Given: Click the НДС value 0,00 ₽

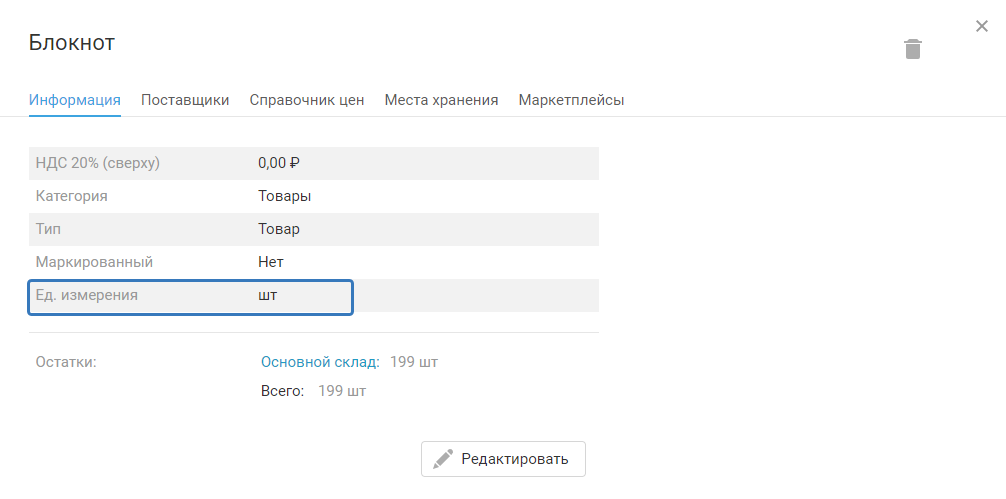Looking at the screenshot, I should 279,163.
